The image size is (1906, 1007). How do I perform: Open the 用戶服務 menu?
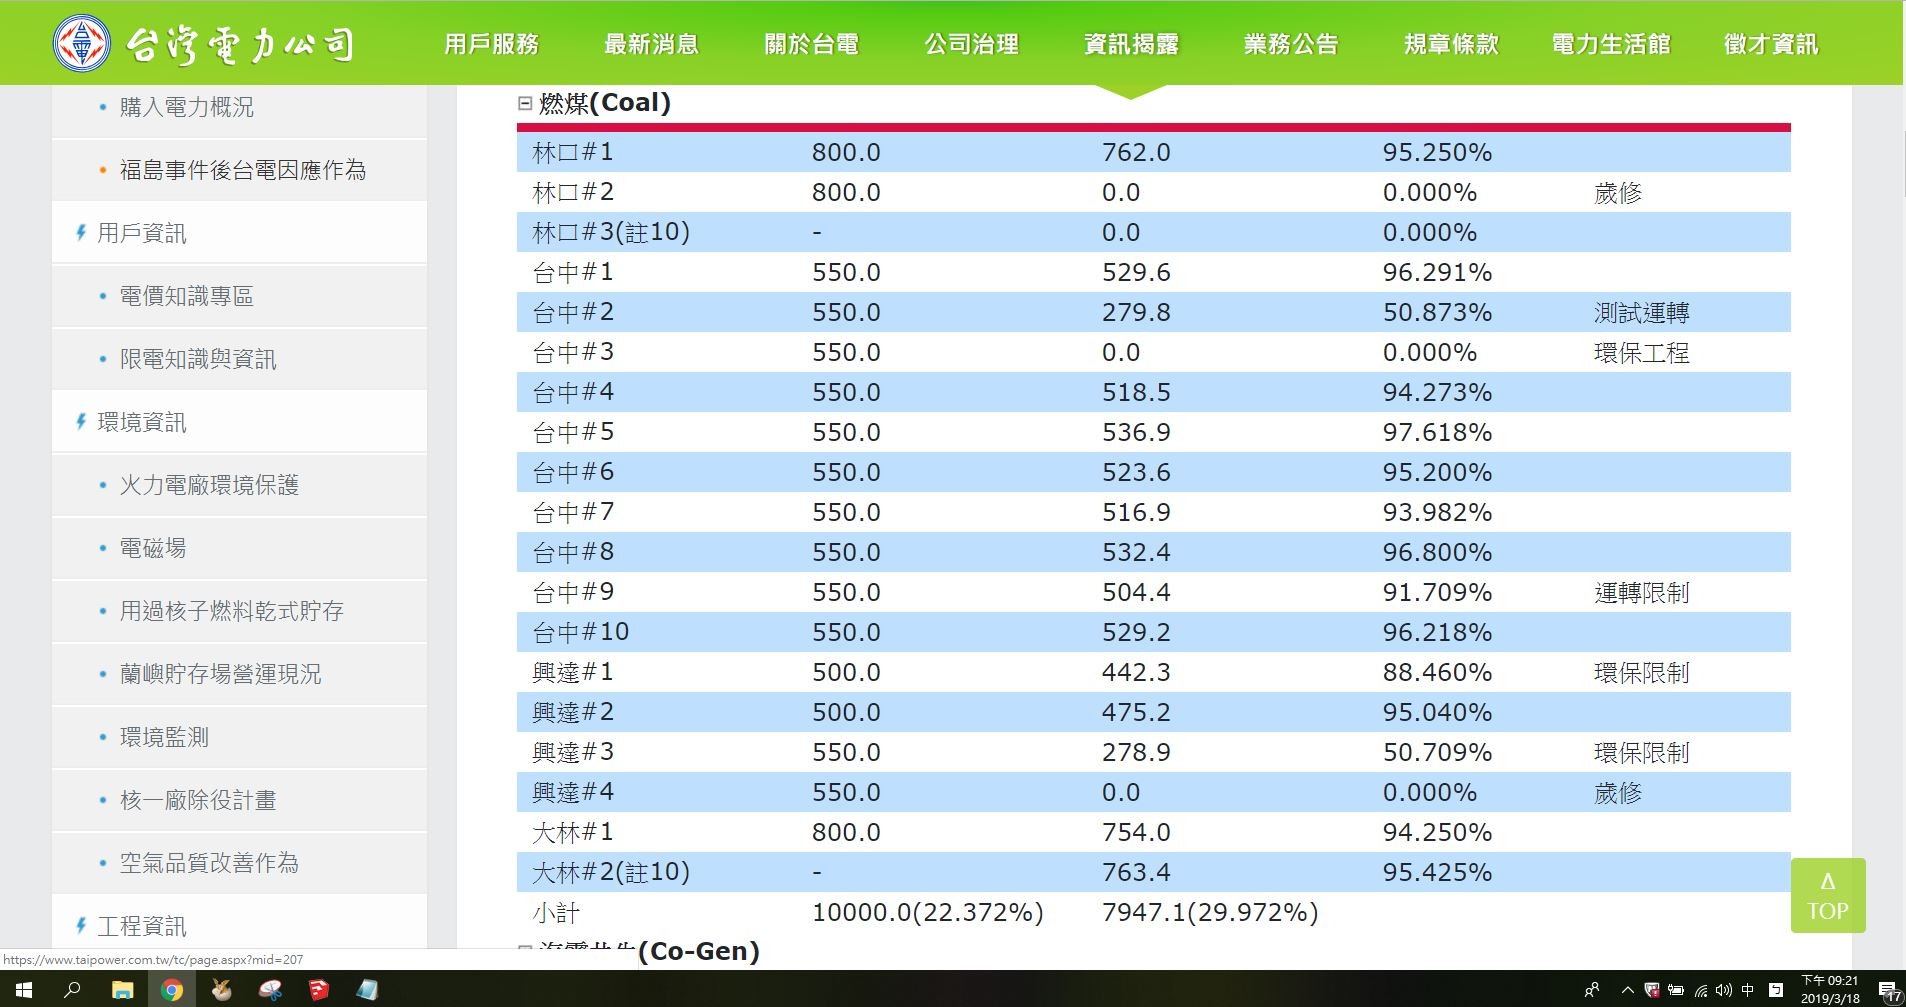(x=491, y=44)
